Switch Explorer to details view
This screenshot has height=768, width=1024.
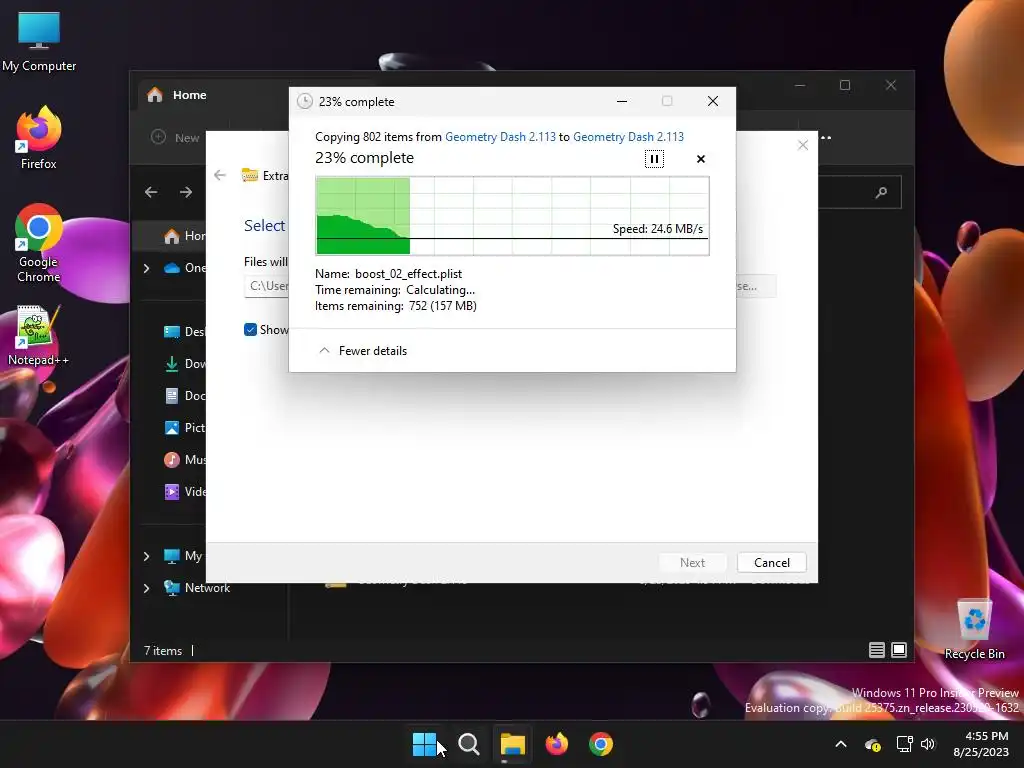click(876, 650)
